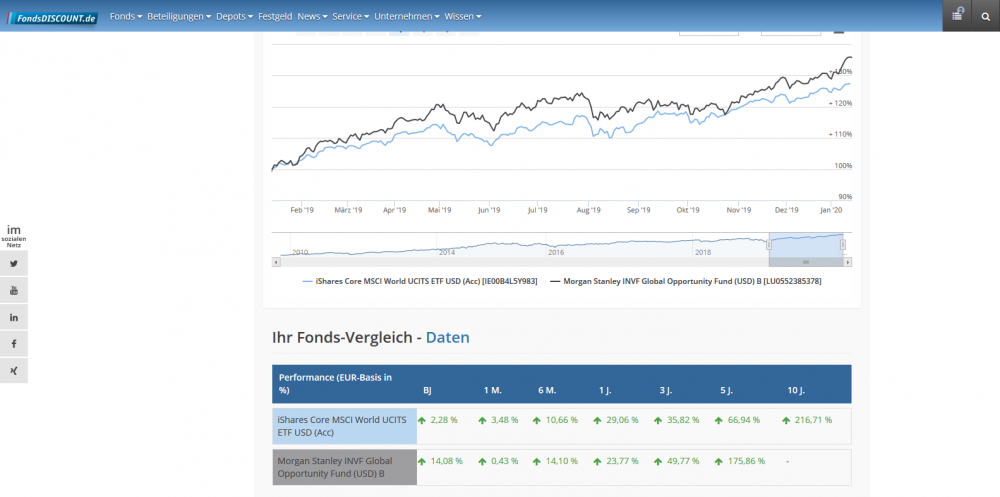Open the Facebook social link

(14, 344)
